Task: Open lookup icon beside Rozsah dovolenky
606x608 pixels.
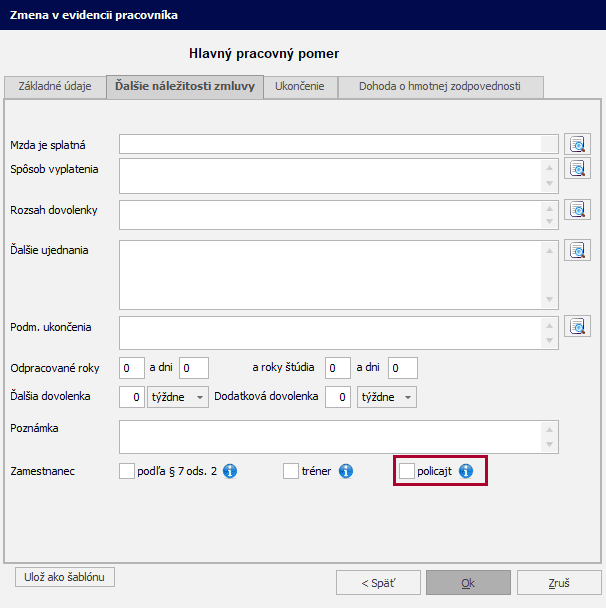Action: pos(577,210)
